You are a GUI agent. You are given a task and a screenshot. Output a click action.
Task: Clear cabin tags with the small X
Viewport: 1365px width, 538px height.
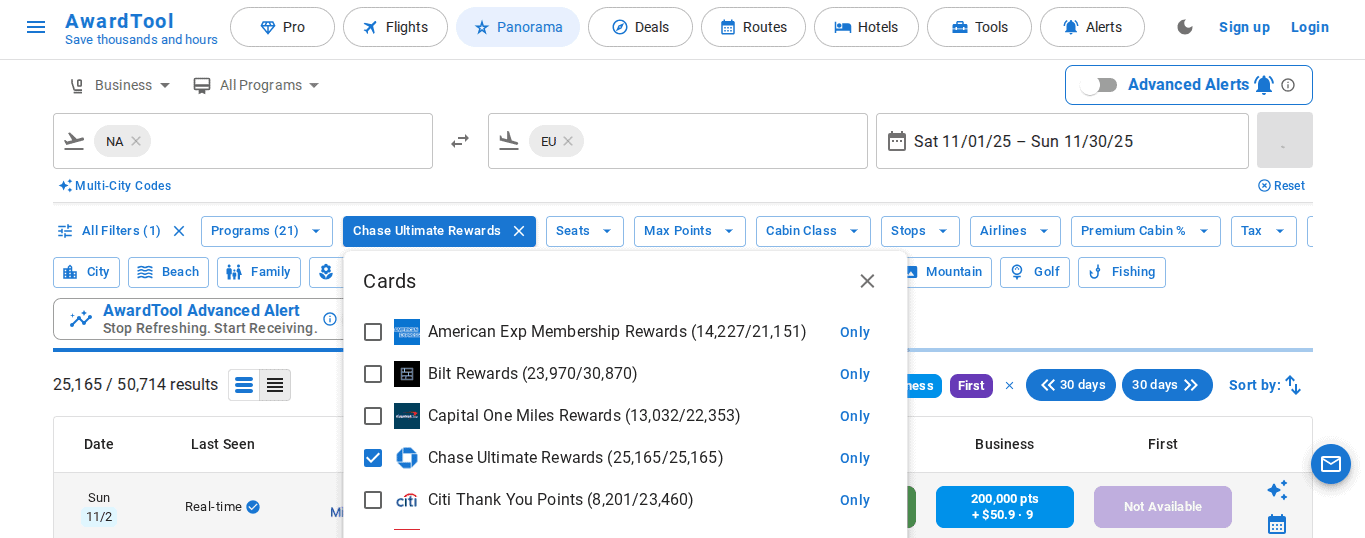click(1009, 386)
